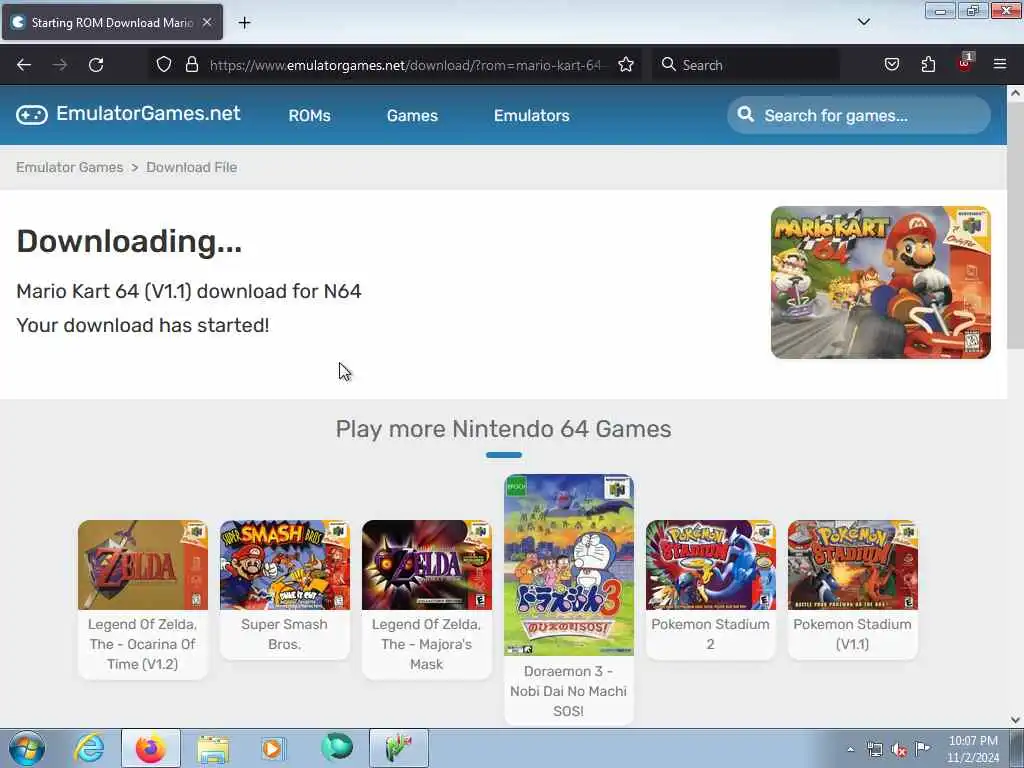Open Super Smash Bros. cover thumbnail

point(285,565)
